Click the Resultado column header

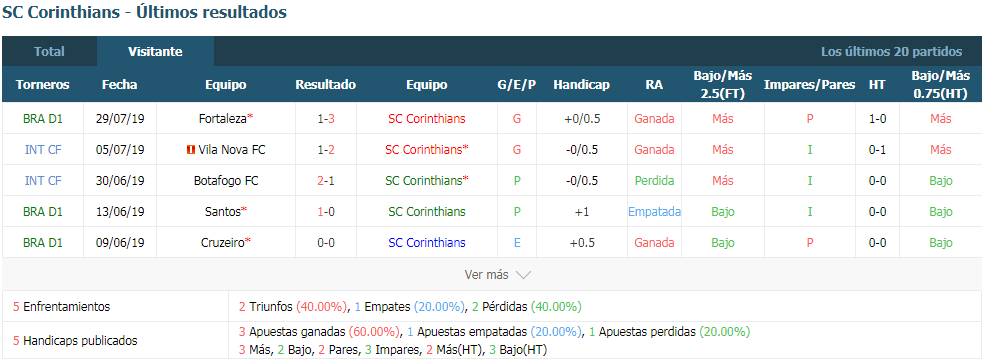pos(326,85)
